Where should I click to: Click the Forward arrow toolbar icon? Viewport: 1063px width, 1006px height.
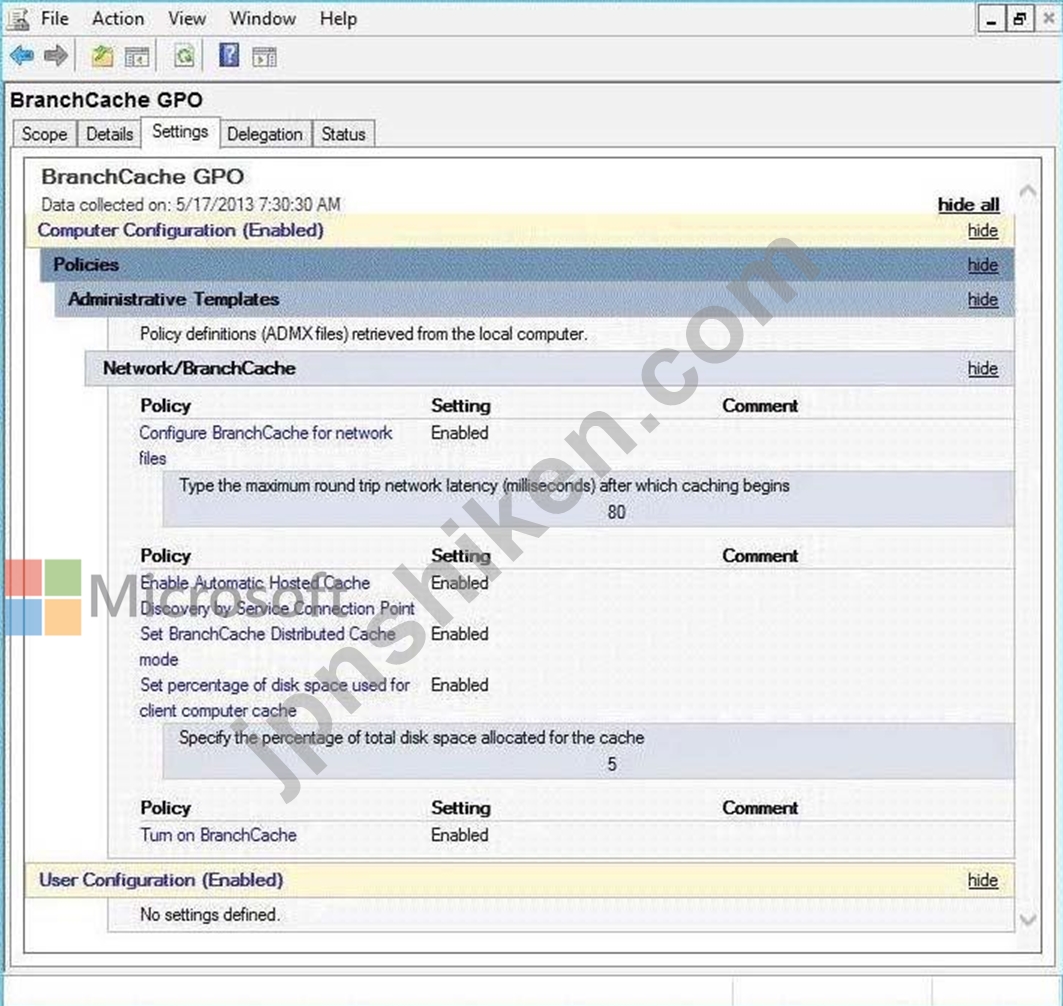56,56
